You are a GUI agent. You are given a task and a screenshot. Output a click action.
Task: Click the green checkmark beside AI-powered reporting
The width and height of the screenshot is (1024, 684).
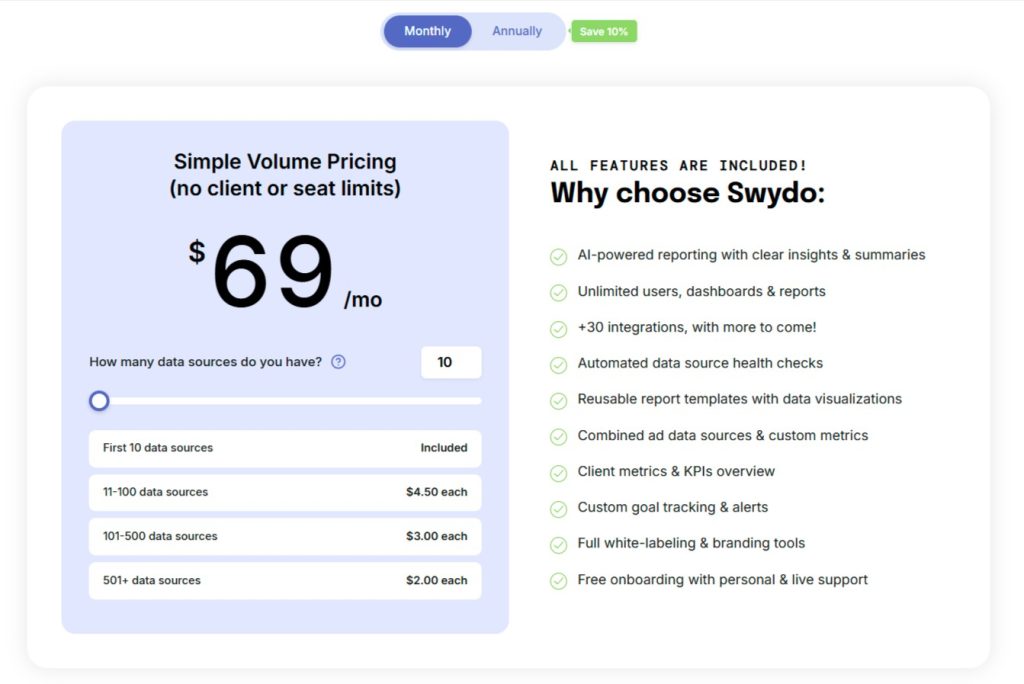point(558,256)
